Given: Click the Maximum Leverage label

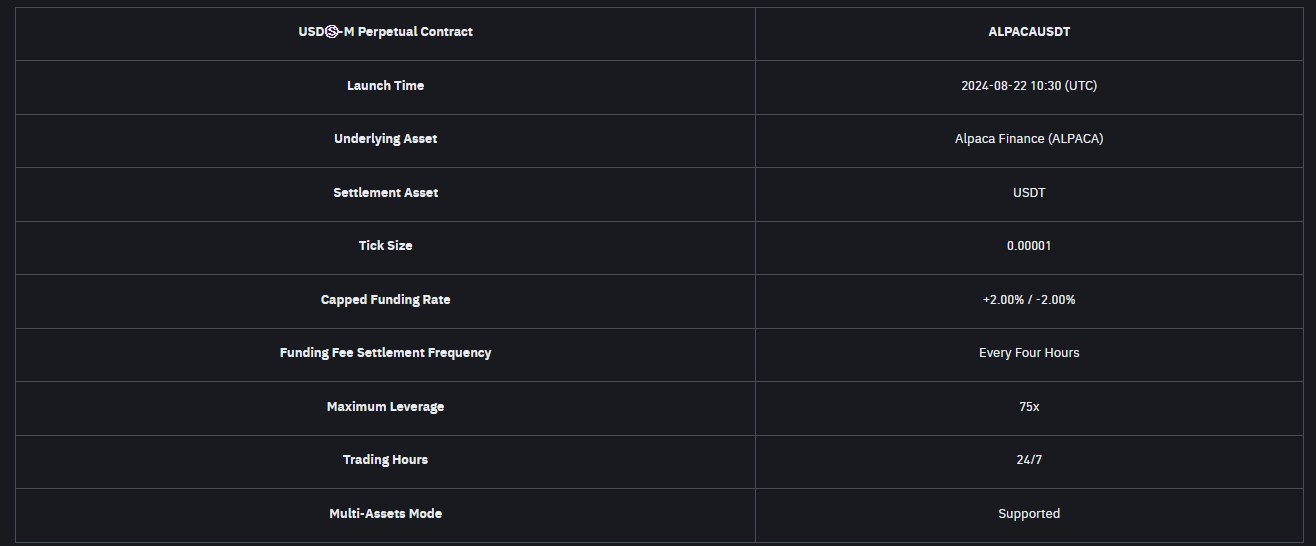Looking at the screenshot, I should pos(385,407).
